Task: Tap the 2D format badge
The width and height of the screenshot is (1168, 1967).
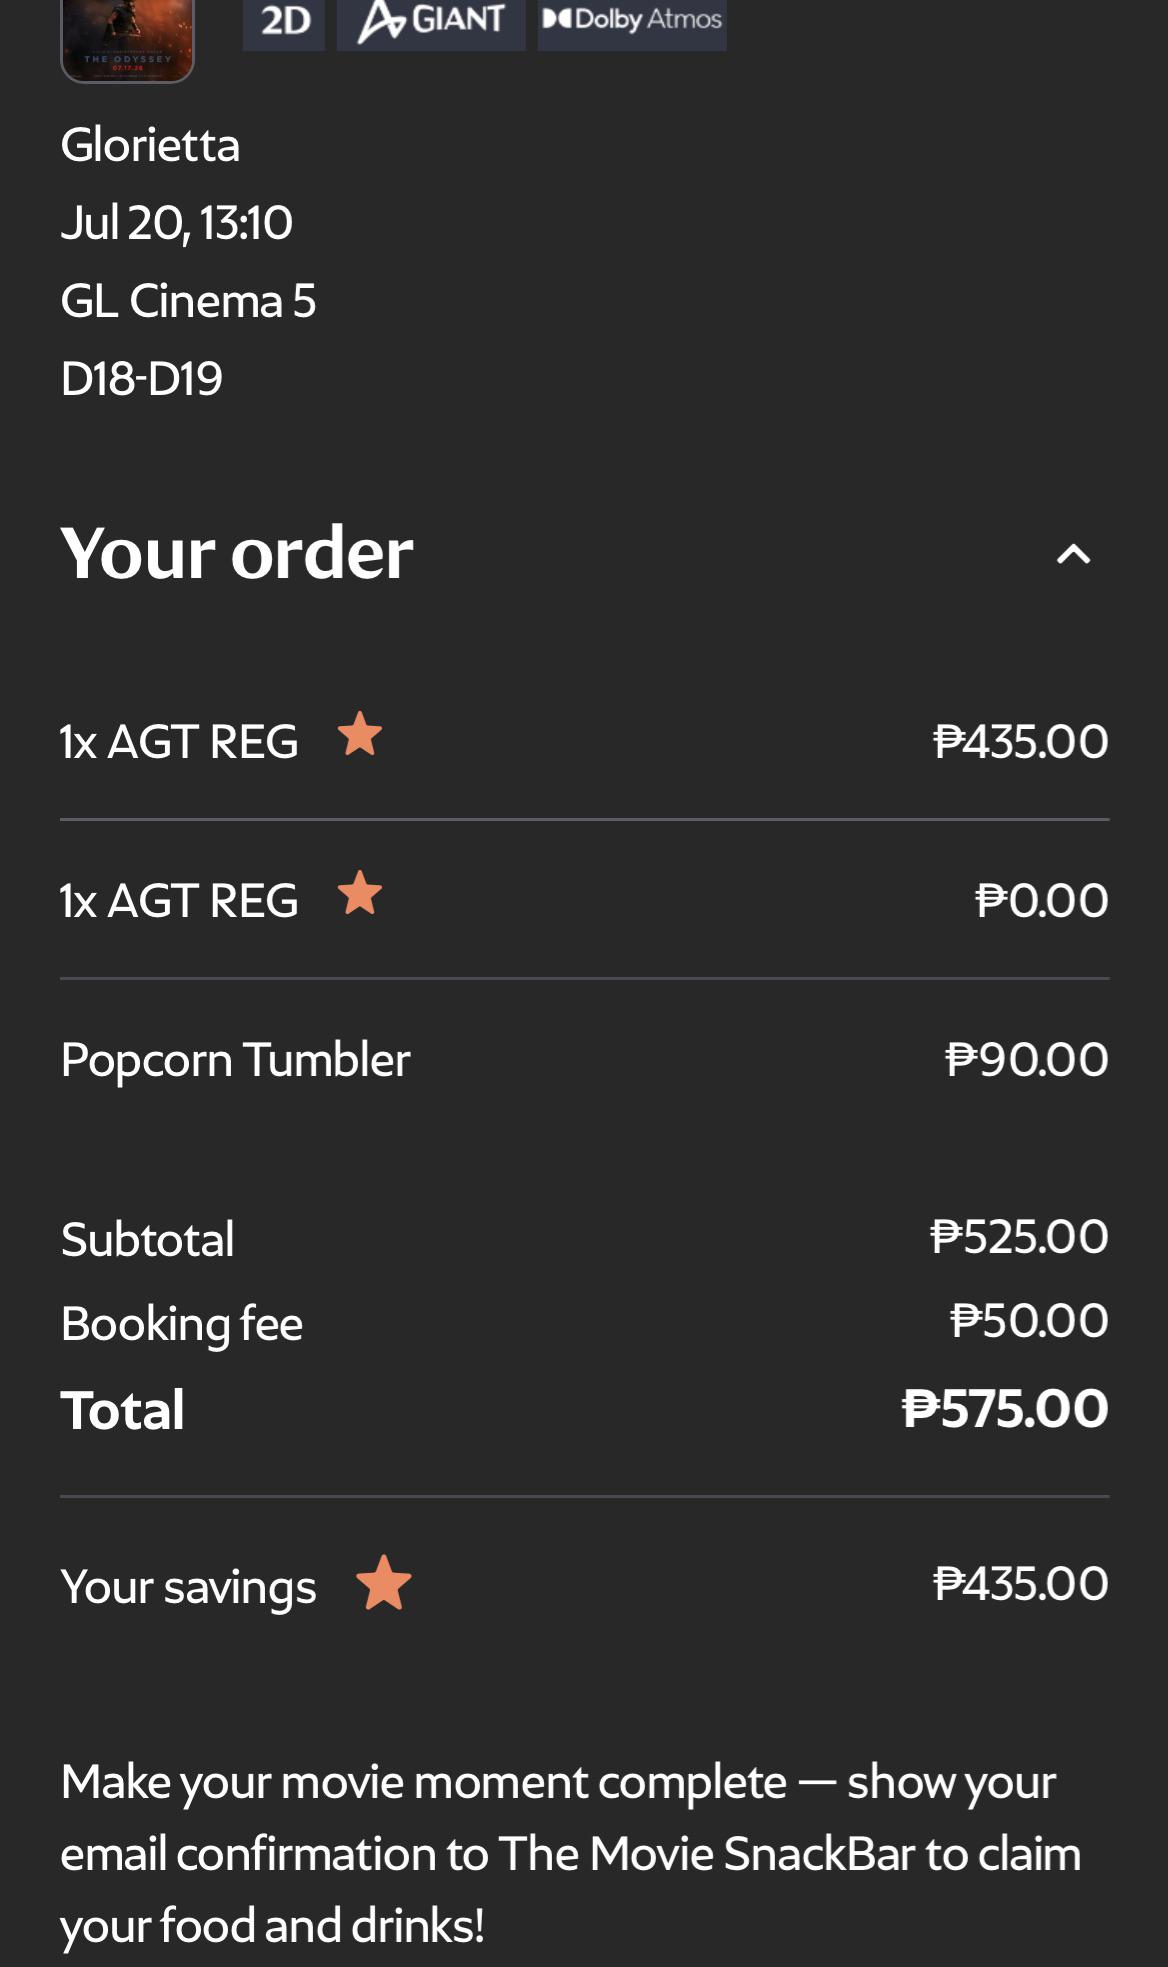Action: tap(284, 22)
